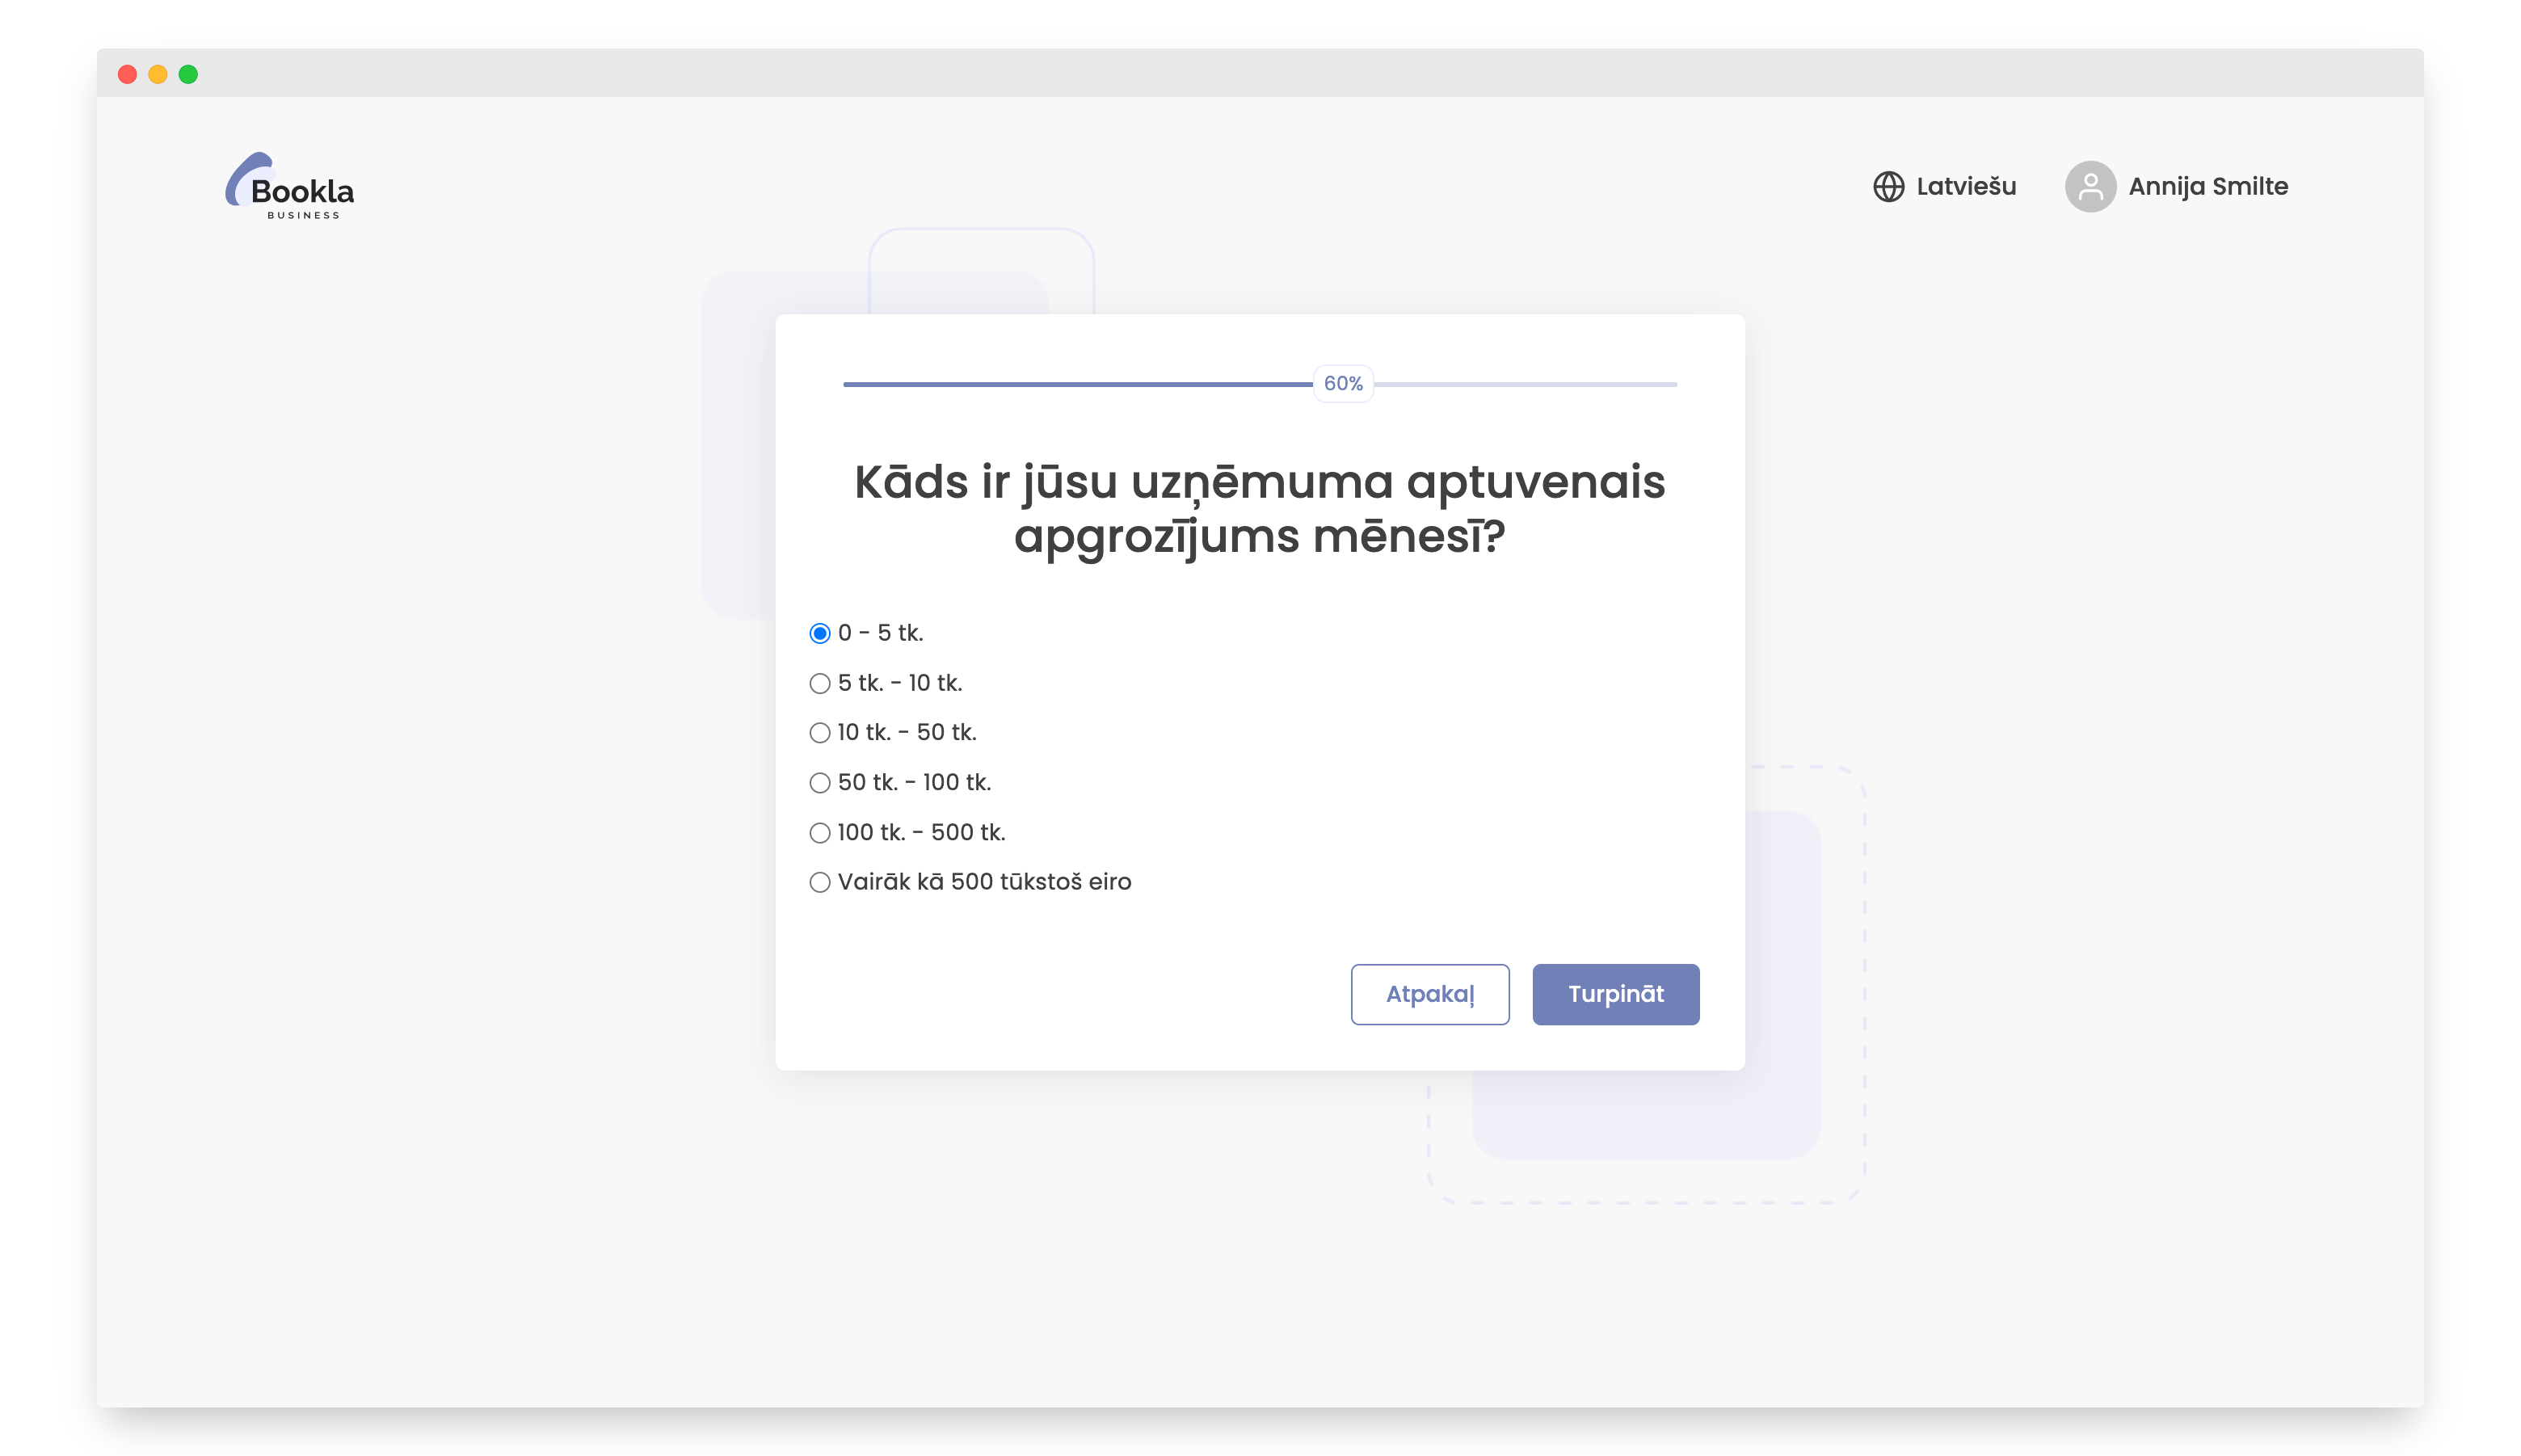Select the "5 tk. - 10 tk." option

click(820, 682)
